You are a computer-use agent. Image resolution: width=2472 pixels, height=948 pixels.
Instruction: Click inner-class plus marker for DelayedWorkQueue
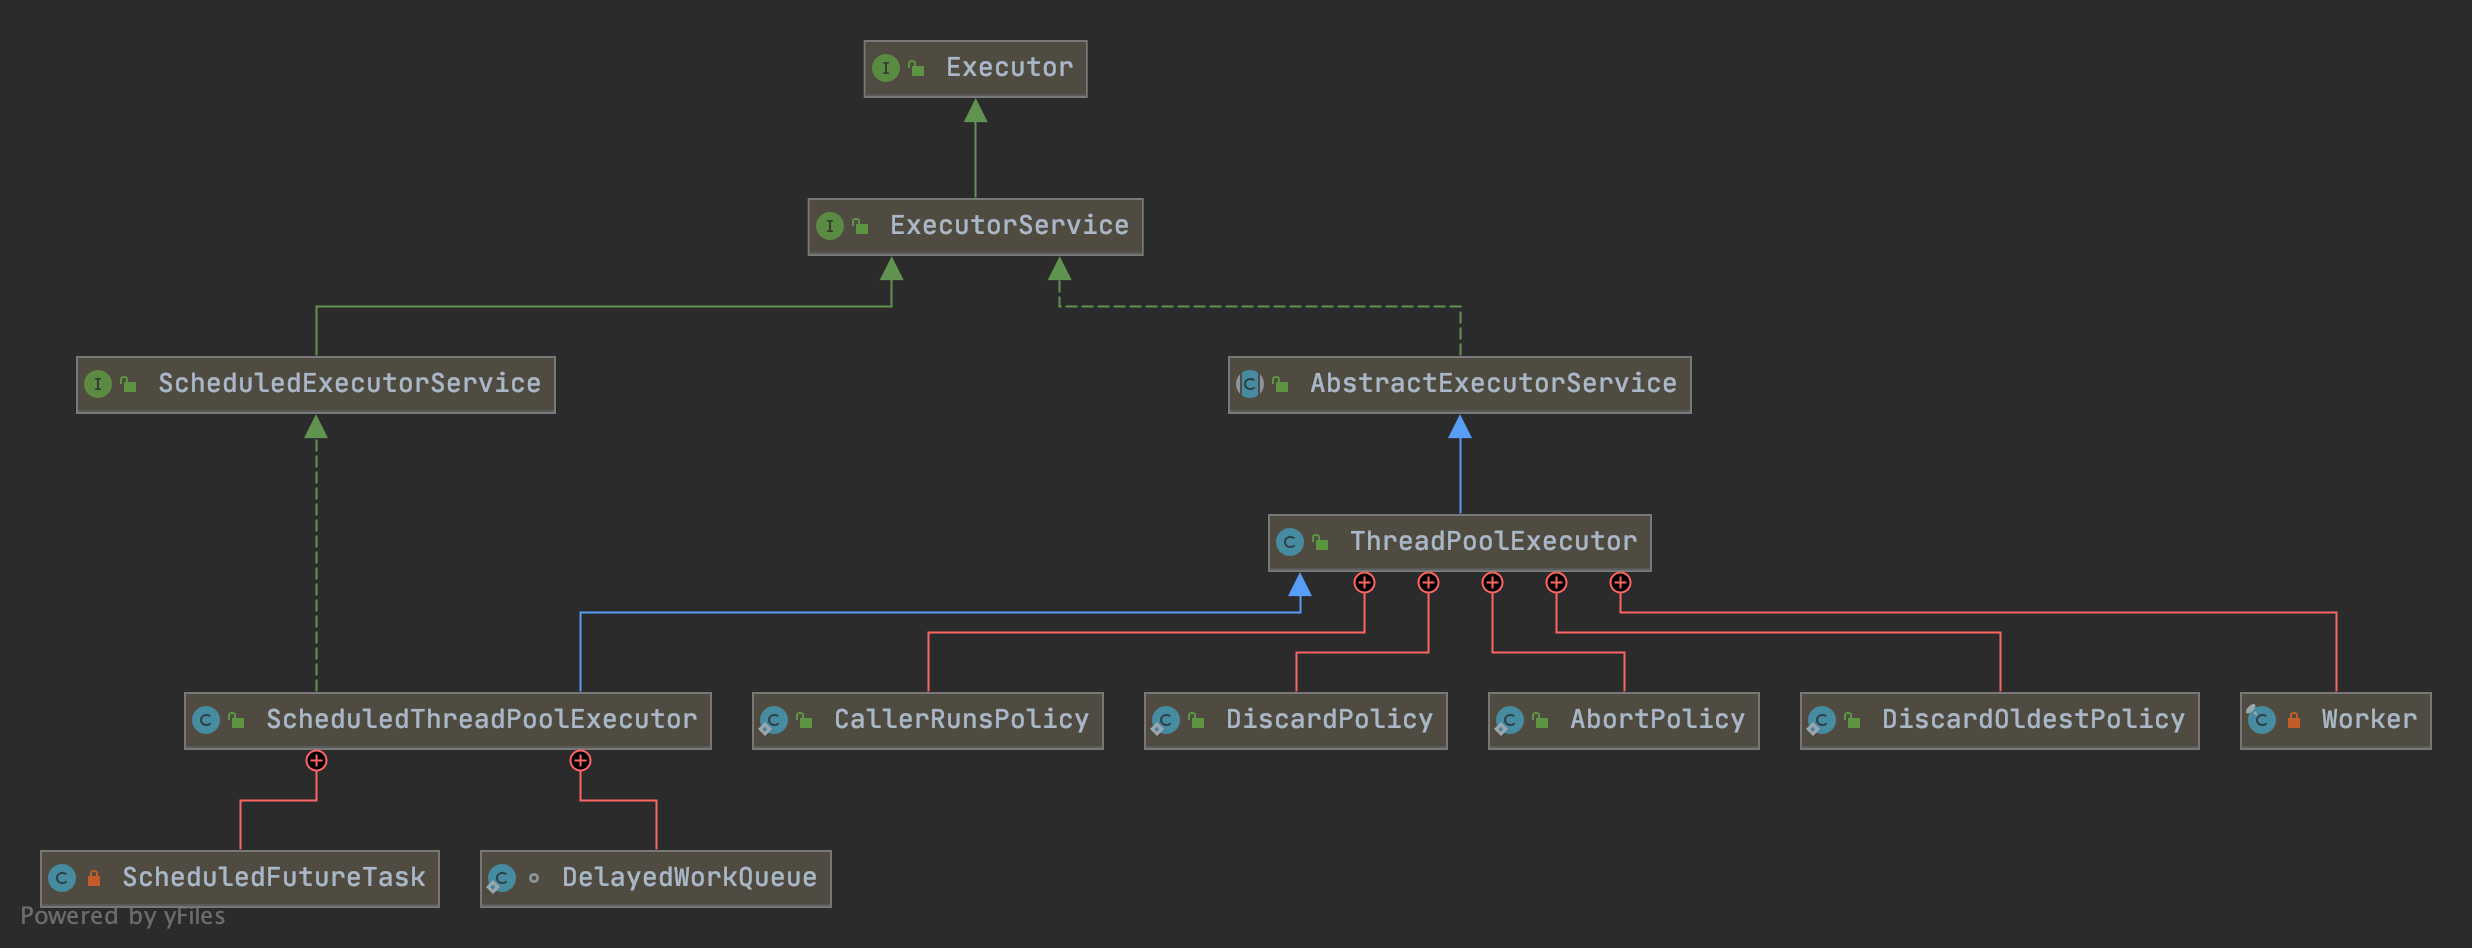[580, 761]
